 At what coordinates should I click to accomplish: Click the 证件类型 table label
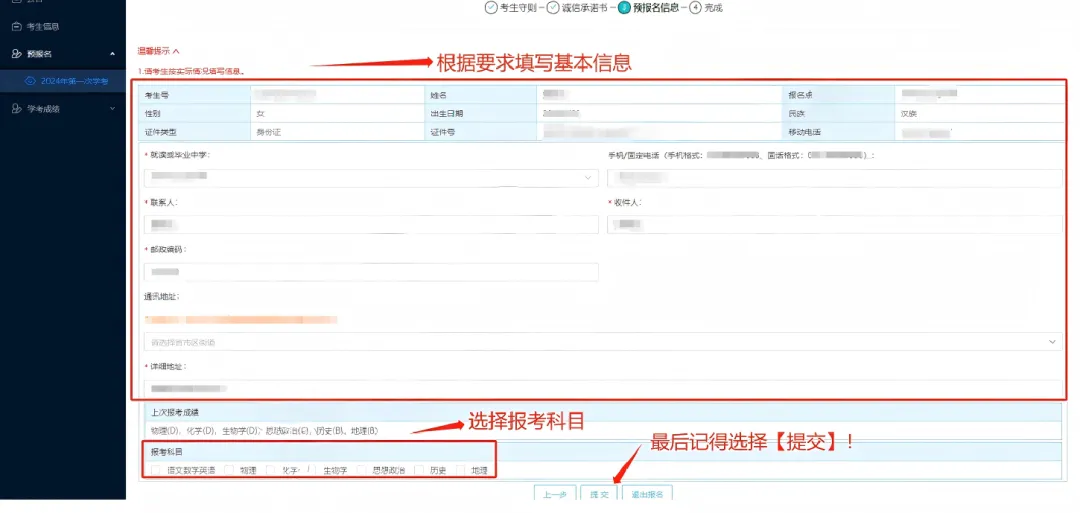pos(160,132)
